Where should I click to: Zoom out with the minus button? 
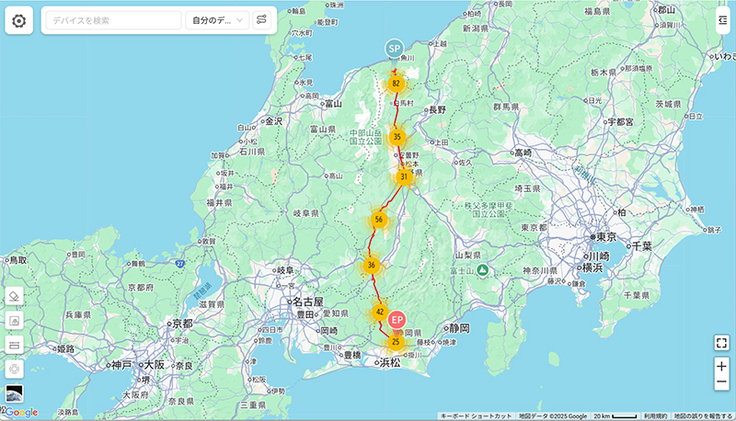722,383
